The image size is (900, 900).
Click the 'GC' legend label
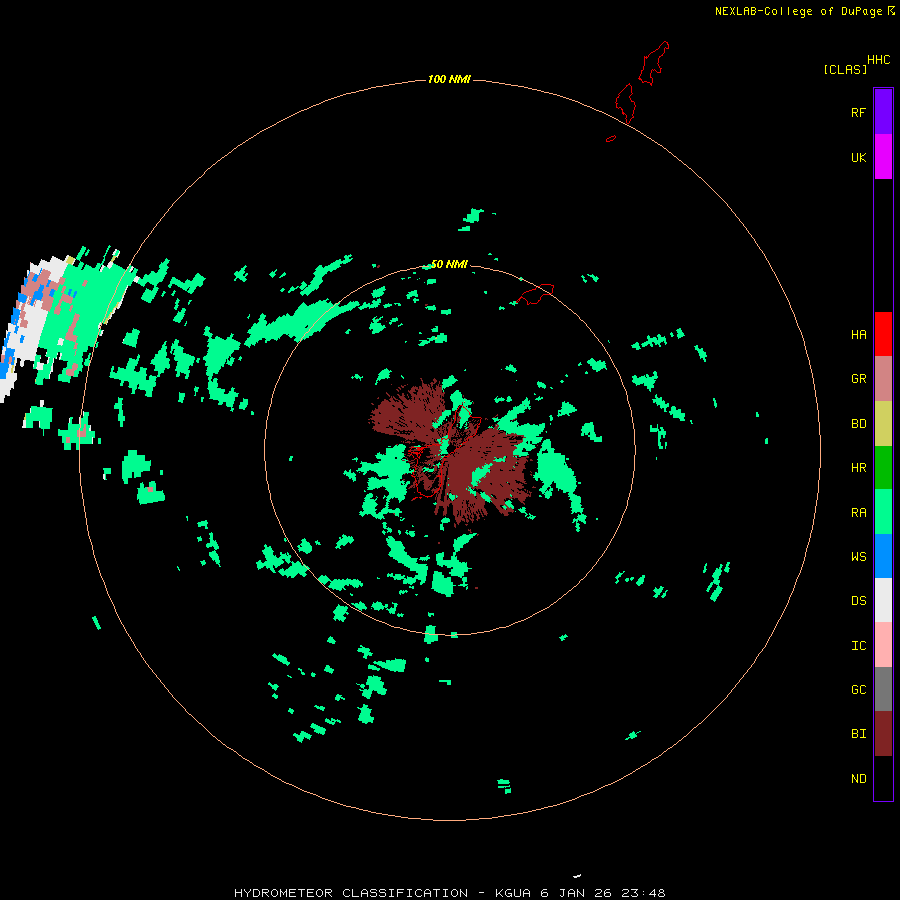coord(858,690)
